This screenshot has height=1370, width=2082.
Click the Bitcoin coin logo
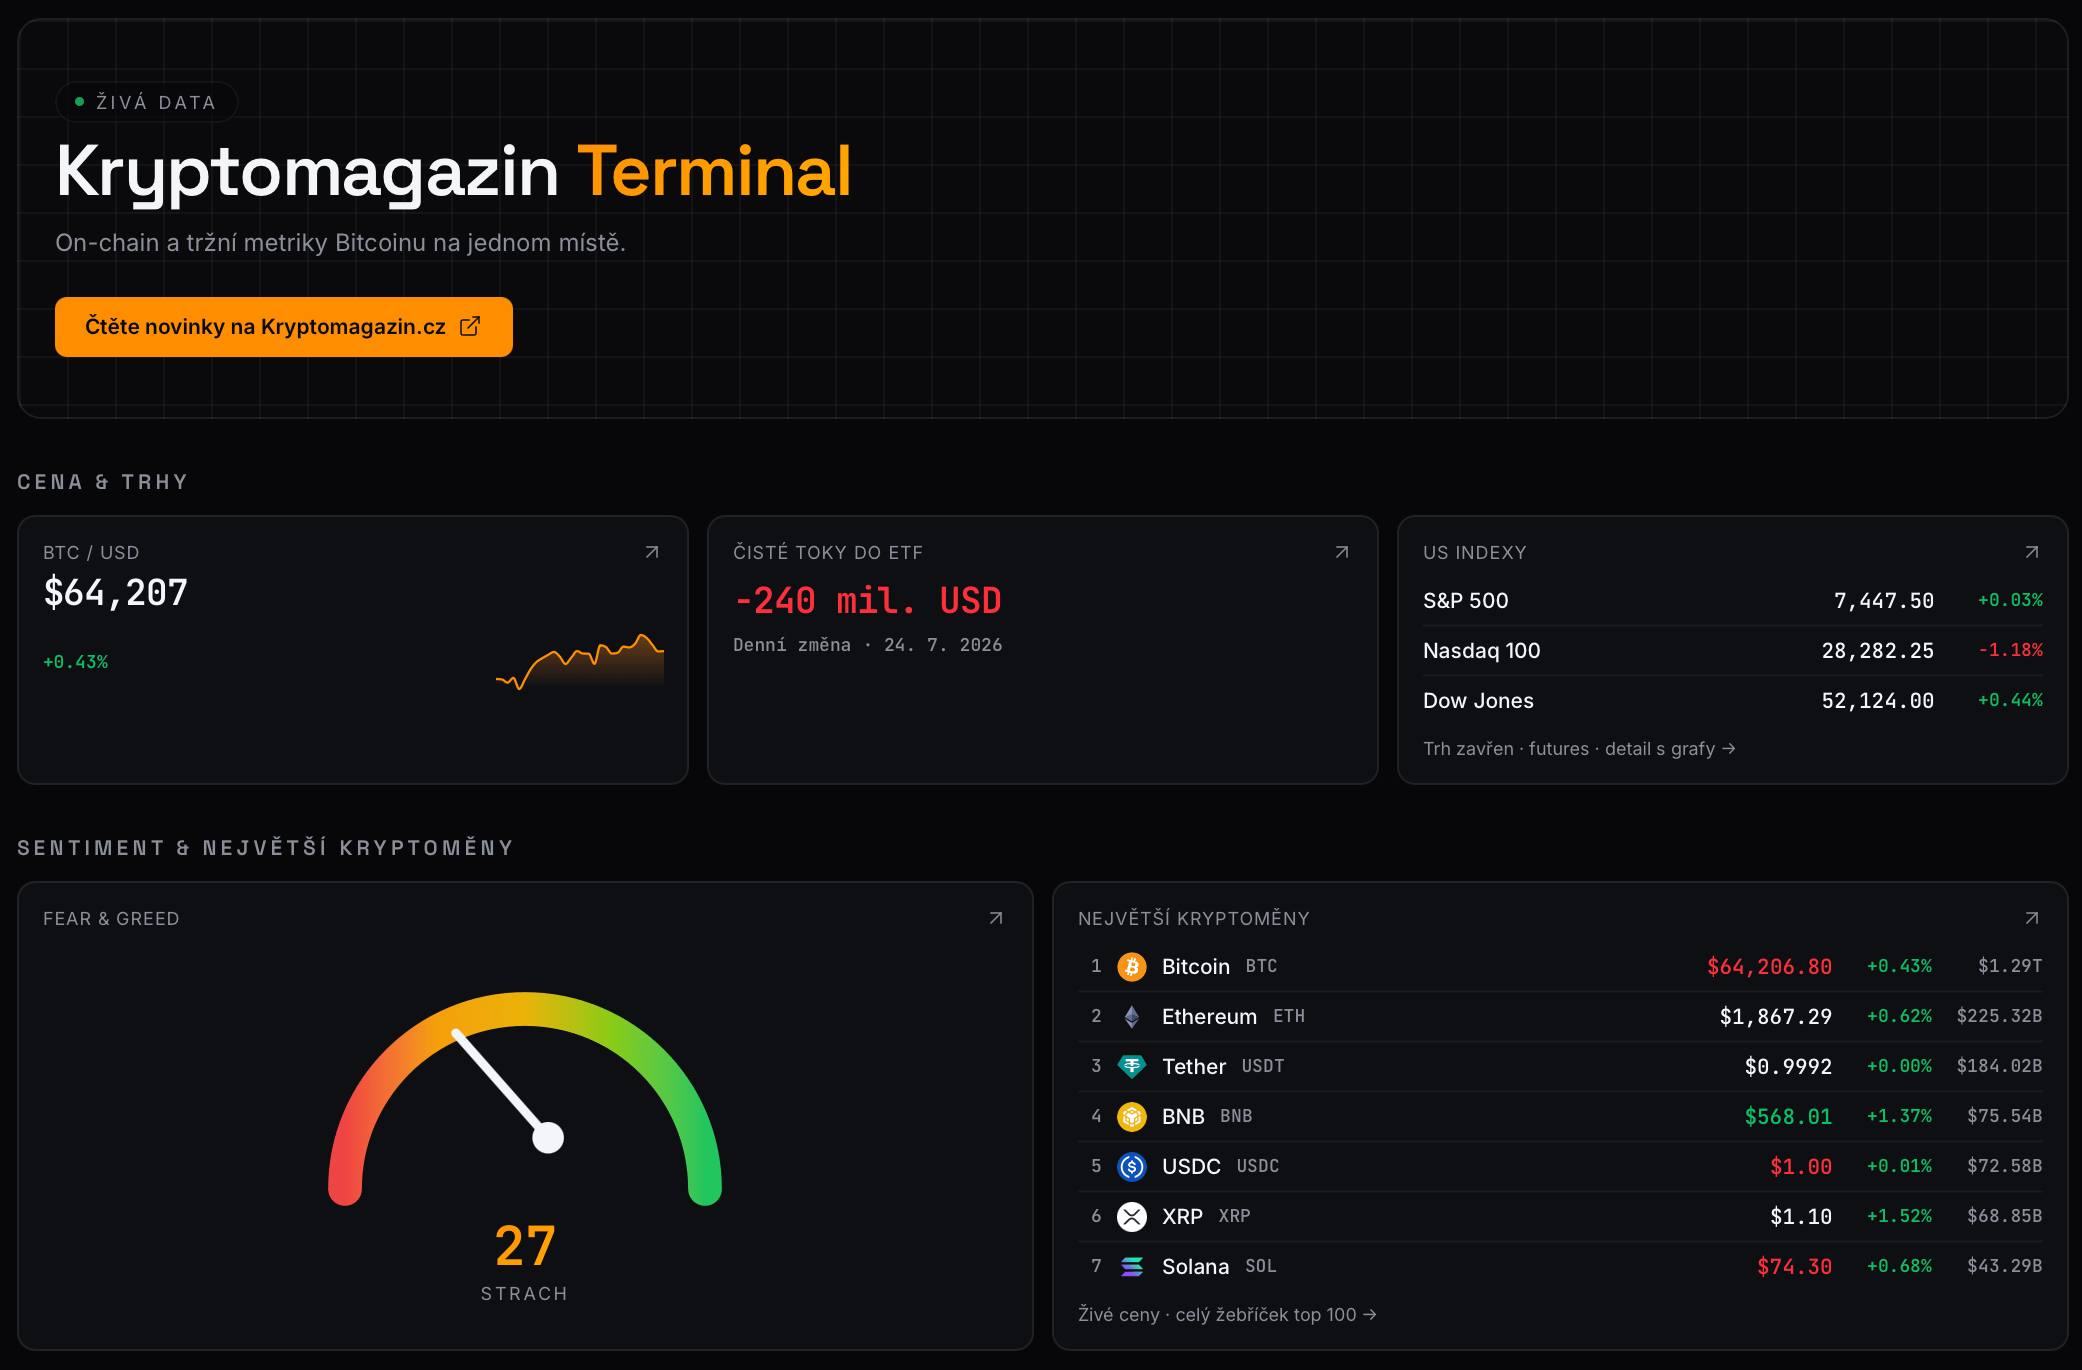1132,966
